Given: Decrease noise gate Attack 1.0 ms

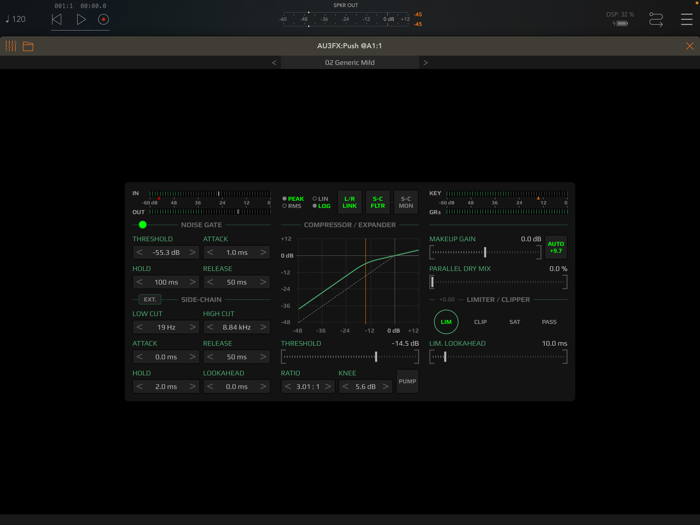Looking at the screenshot, I should point(210,252).
